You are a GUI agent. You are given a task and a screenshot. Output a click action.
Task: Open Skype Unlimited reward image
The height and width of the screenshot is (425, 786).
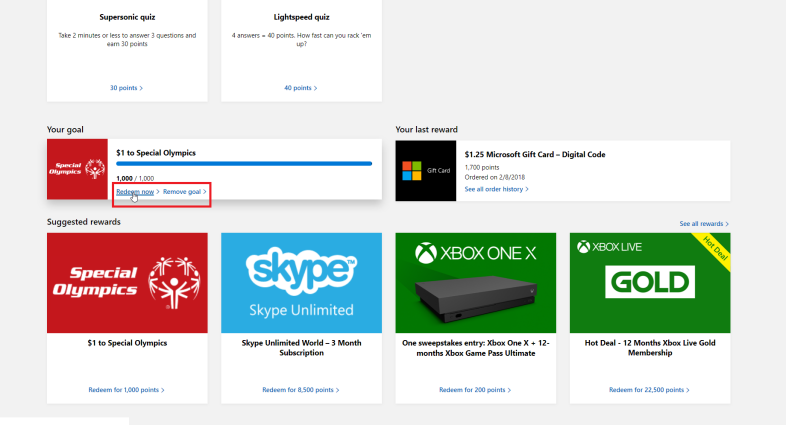301,283
